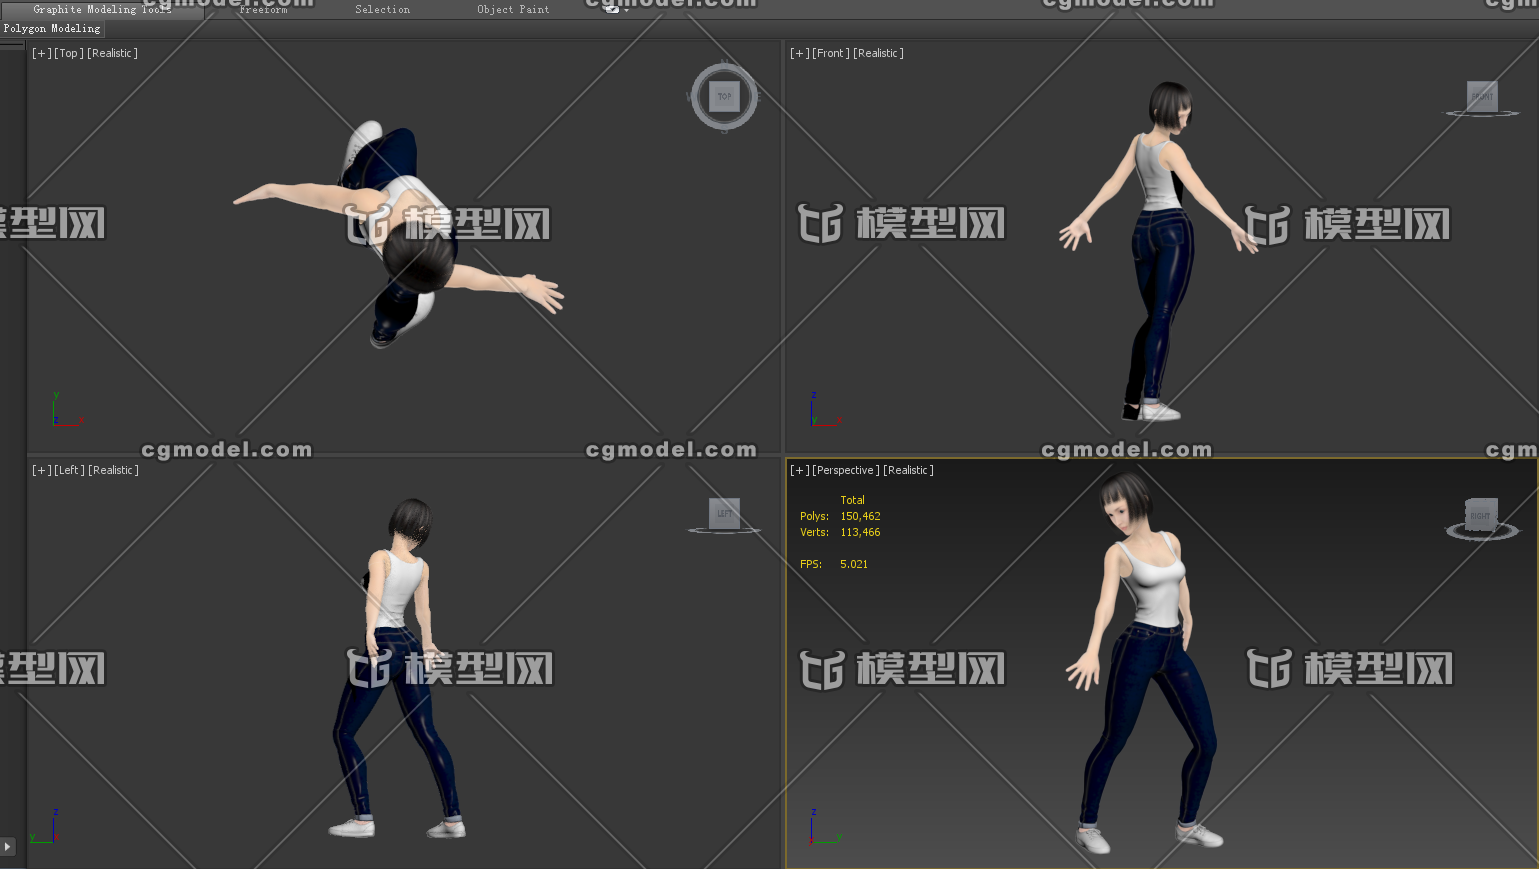Click the TOP face on the Top viewport ViewCube

[723, 96]
